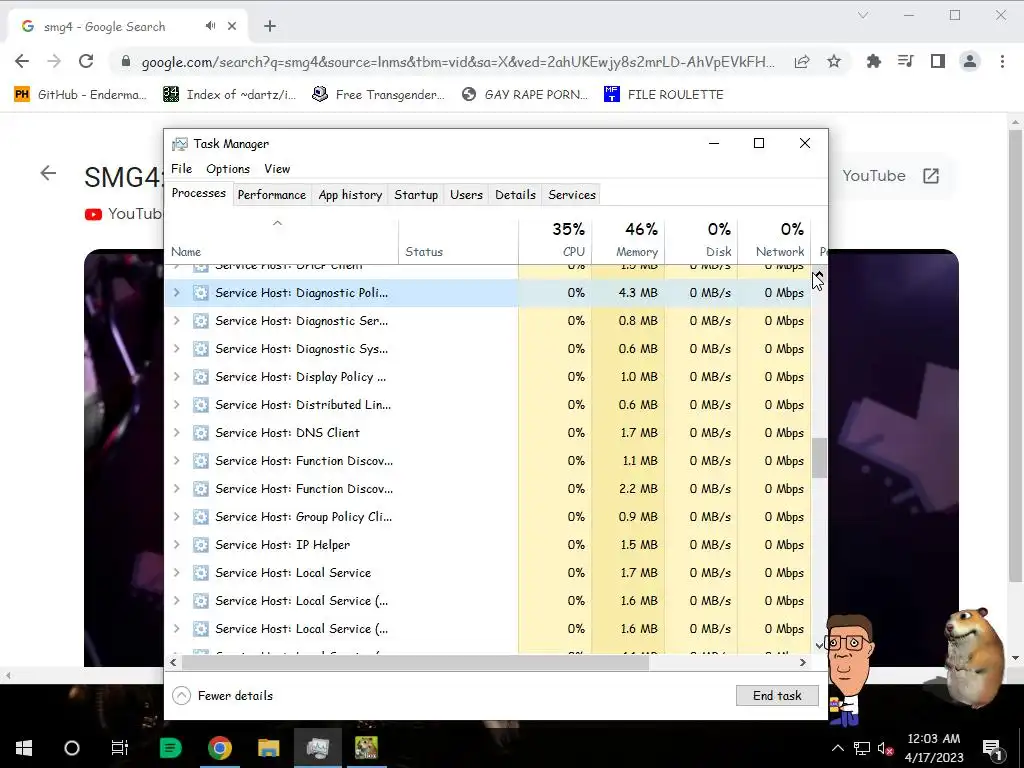Open Index of ~dartz bookmark
Viewport: 1024px width, 768px height.
(x=229, y=95)
